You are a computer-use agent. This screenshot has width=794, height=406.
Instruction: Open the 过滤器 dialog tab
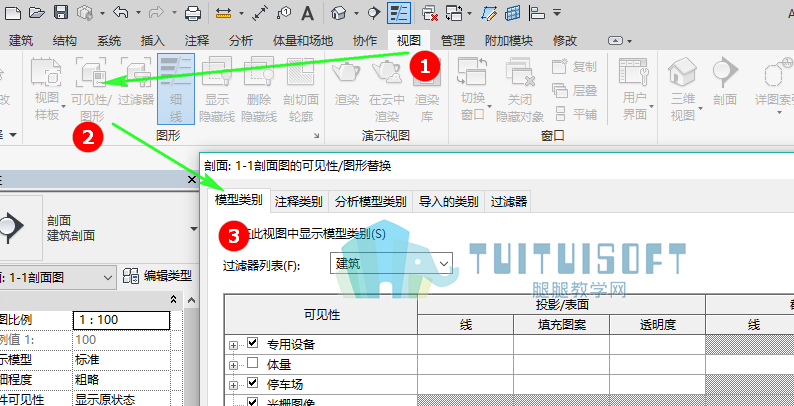[509, 202]
